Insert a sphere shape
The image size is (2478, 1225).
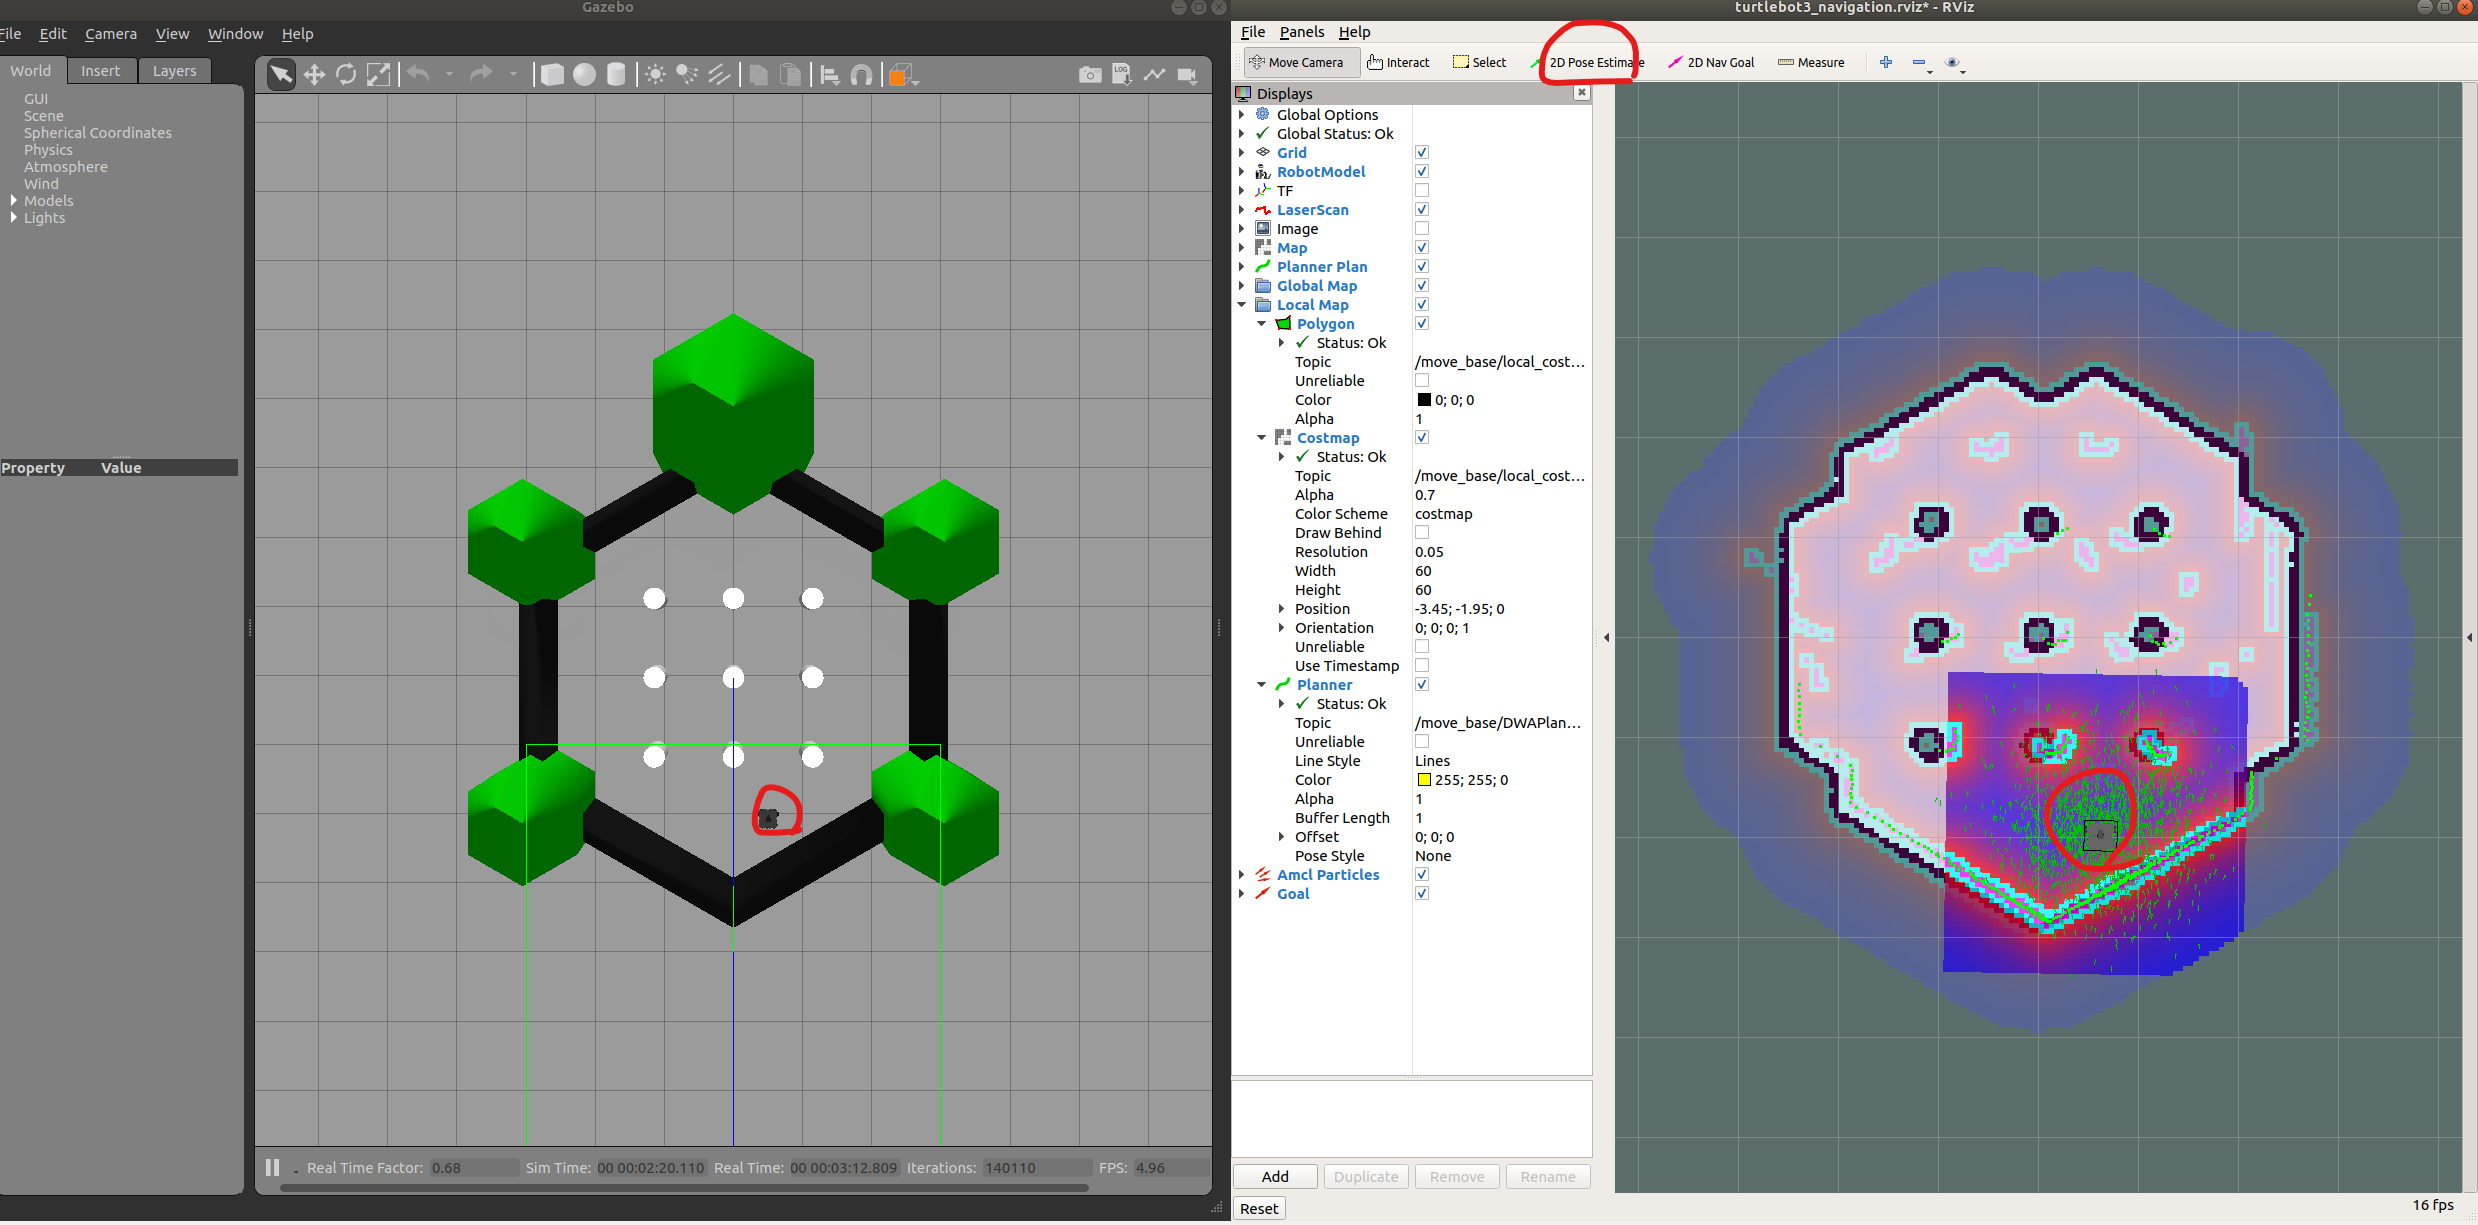point(584,75)
